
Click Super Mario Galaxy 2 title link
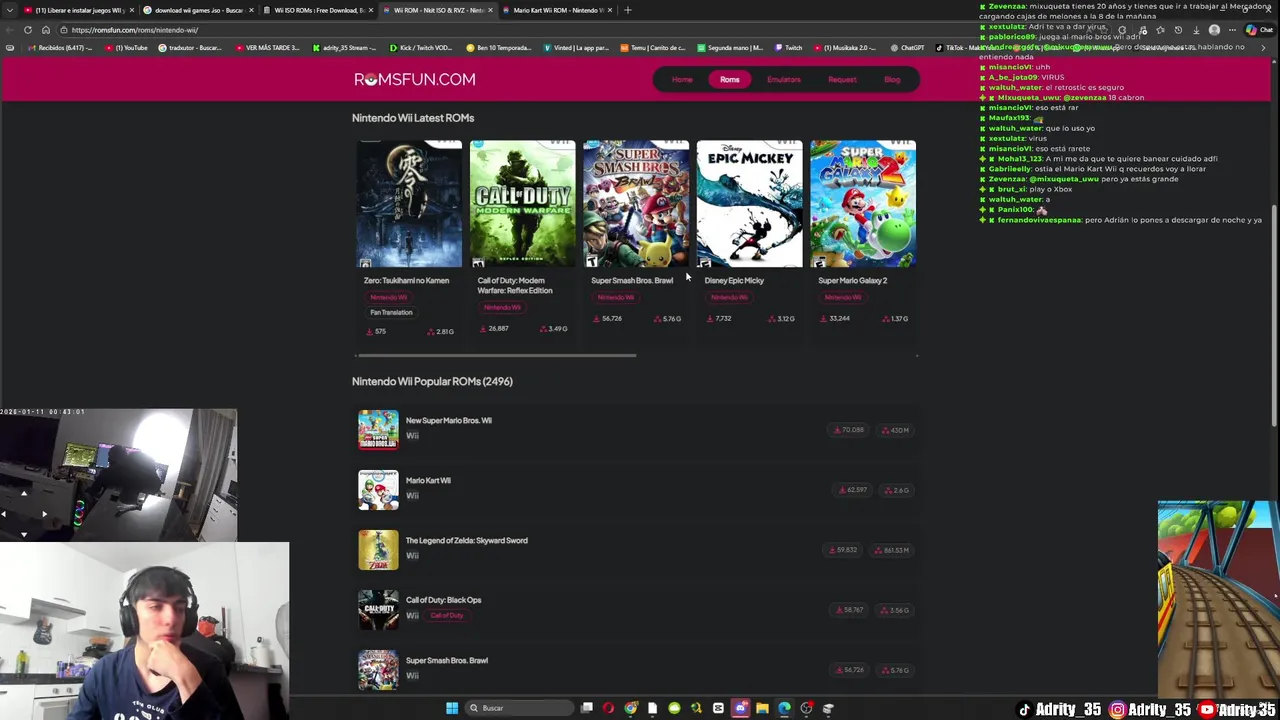pos(852,280)
